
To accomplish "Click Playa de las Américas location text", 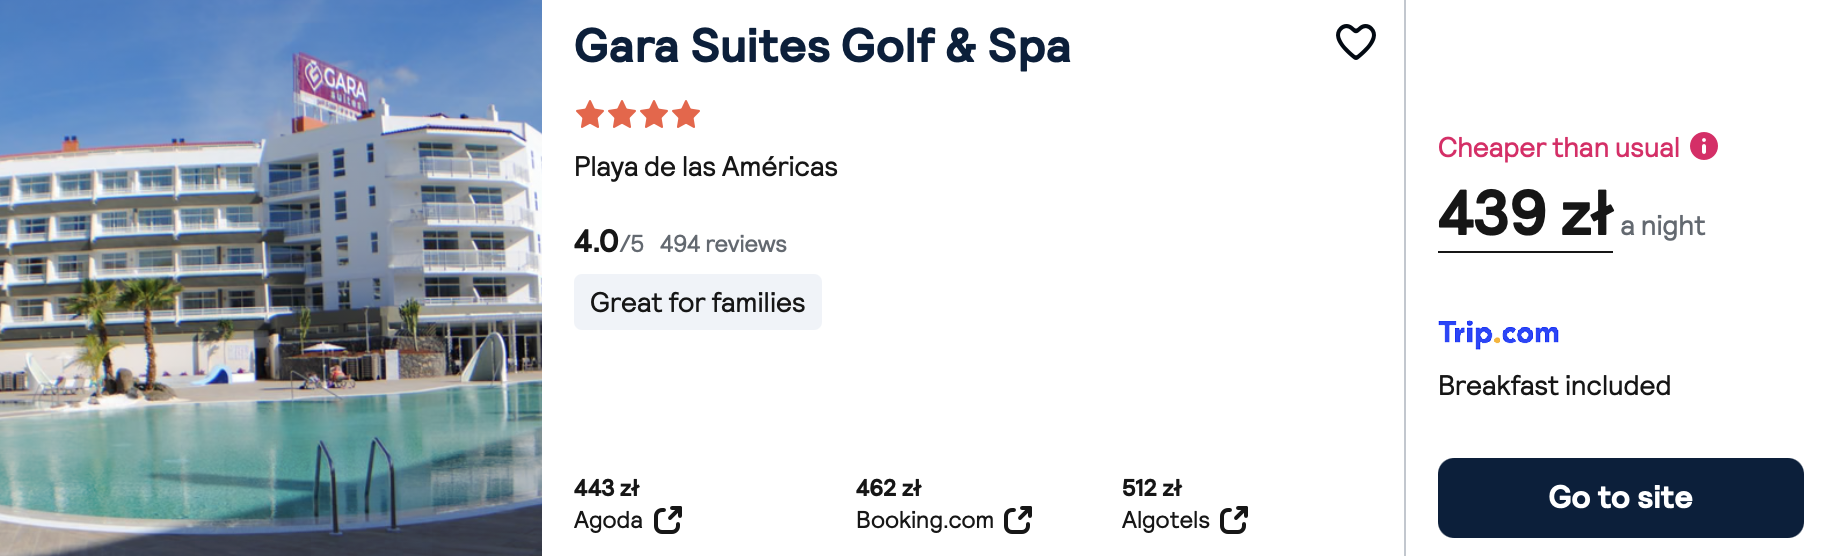I will pyautogui.click(x=706, y=167).
